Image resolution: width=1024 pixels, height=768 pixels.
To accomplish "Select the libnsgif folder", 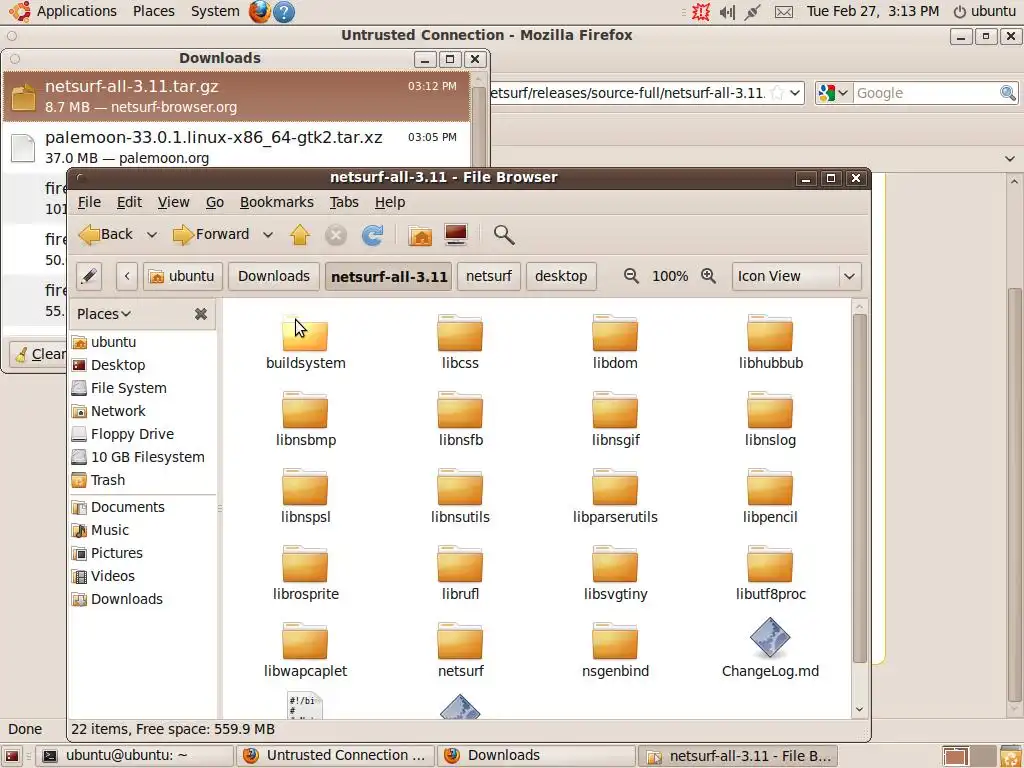I will (x=615, y=420).
